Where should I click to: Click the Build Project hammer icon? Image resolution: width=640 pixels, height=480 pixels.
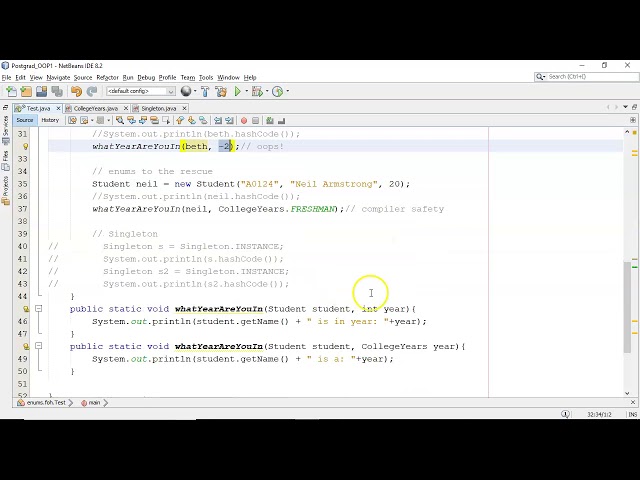[205, 91]
